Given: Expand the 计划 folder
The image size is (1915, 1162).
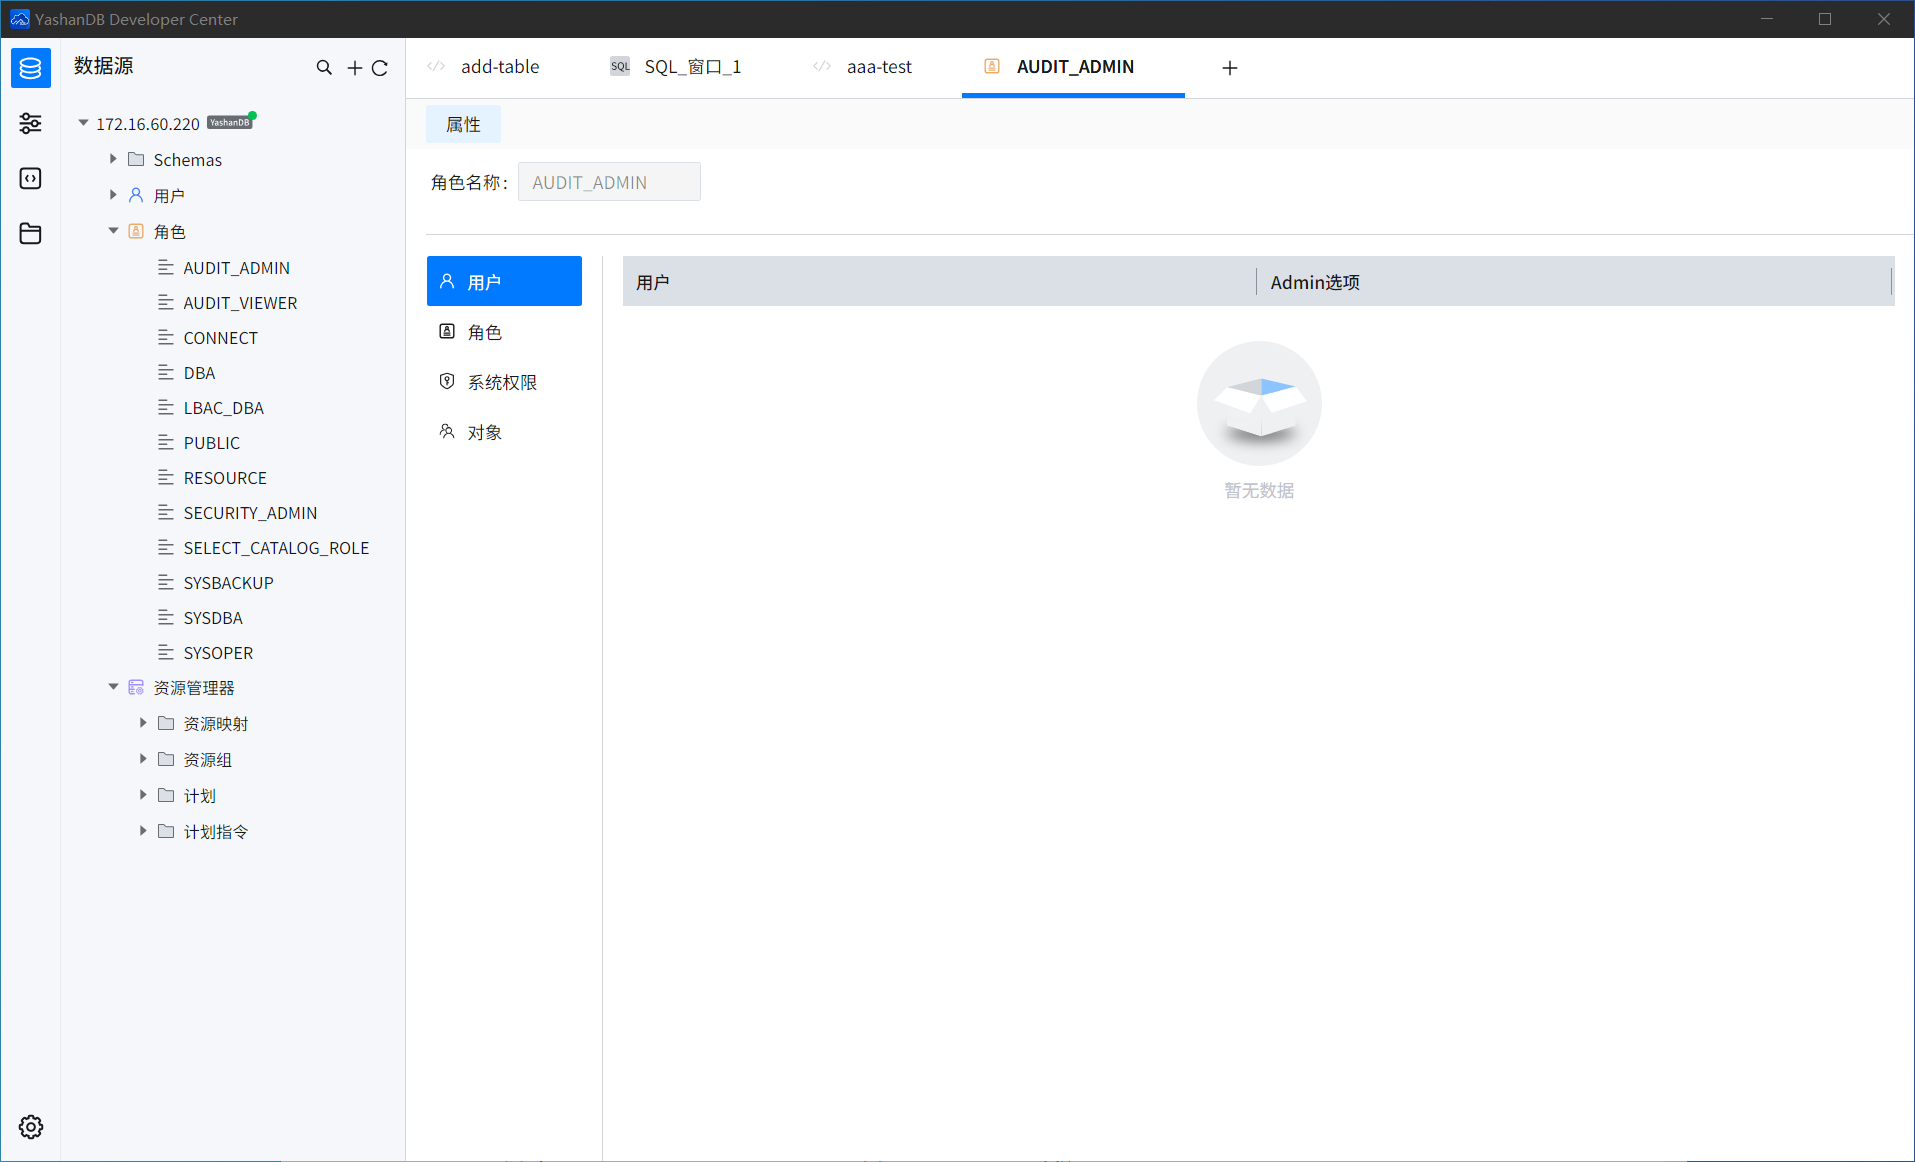Looking at the screenshot, I should pos(143,795).
